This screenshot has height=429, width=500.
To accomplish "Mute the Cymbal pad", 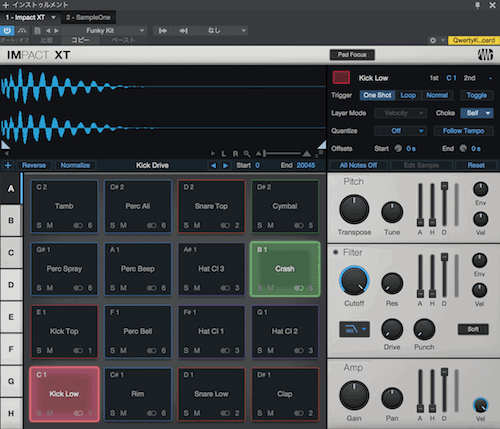I will (x=271, y=225).
